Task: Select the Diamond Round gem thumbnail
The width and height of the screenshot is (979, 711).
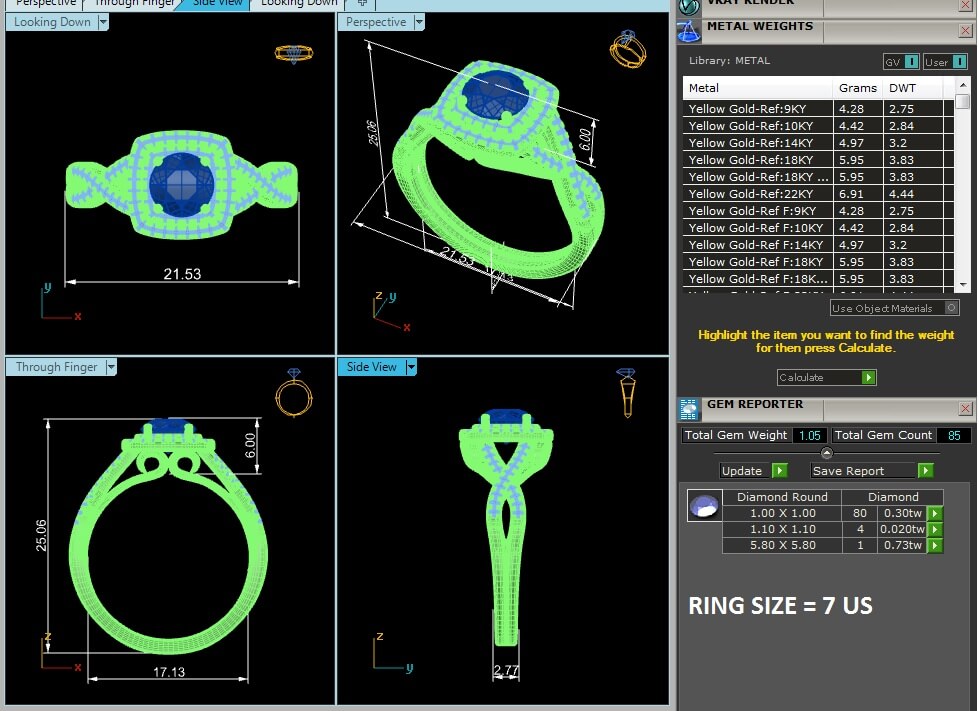Action: point(704,507)
